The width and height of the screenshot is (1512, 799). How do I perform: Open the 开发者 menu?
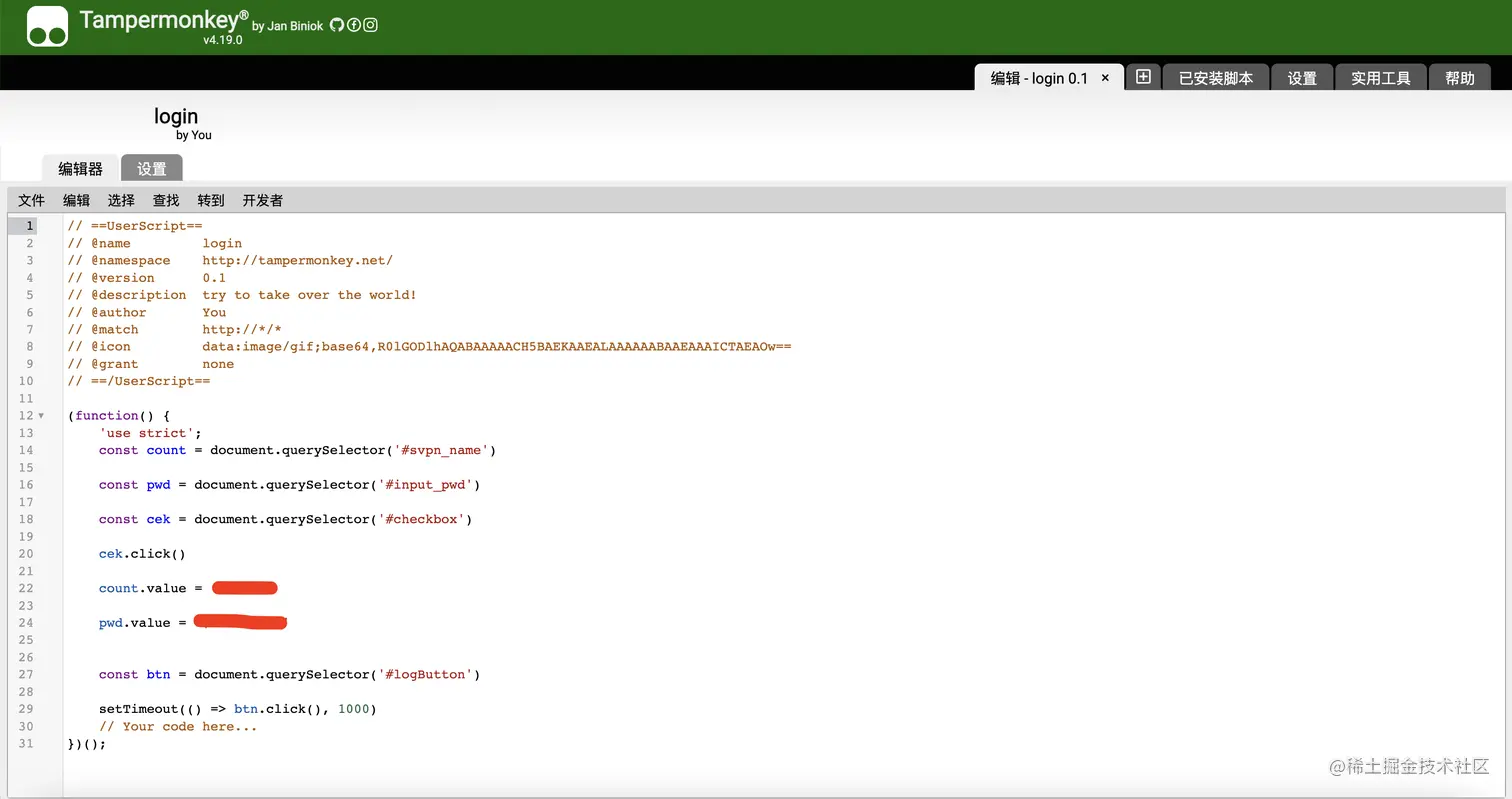coord(263,200)
